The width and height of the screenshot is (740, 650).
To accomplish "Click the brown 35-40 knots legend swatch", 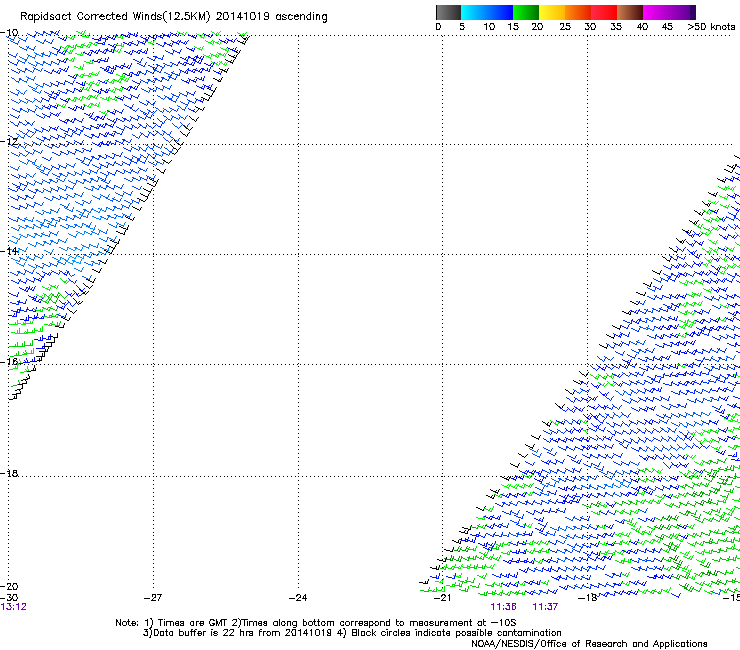I will (630, 12).
